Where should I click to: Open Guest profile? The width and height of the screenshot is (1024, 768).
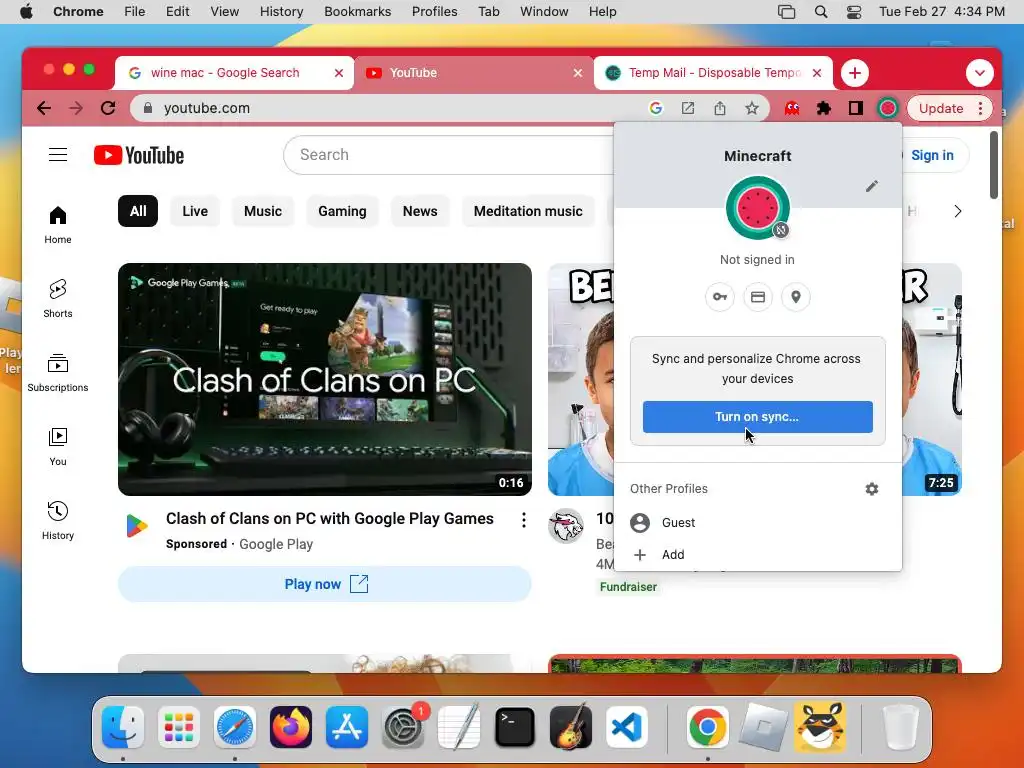coord(758,522)
